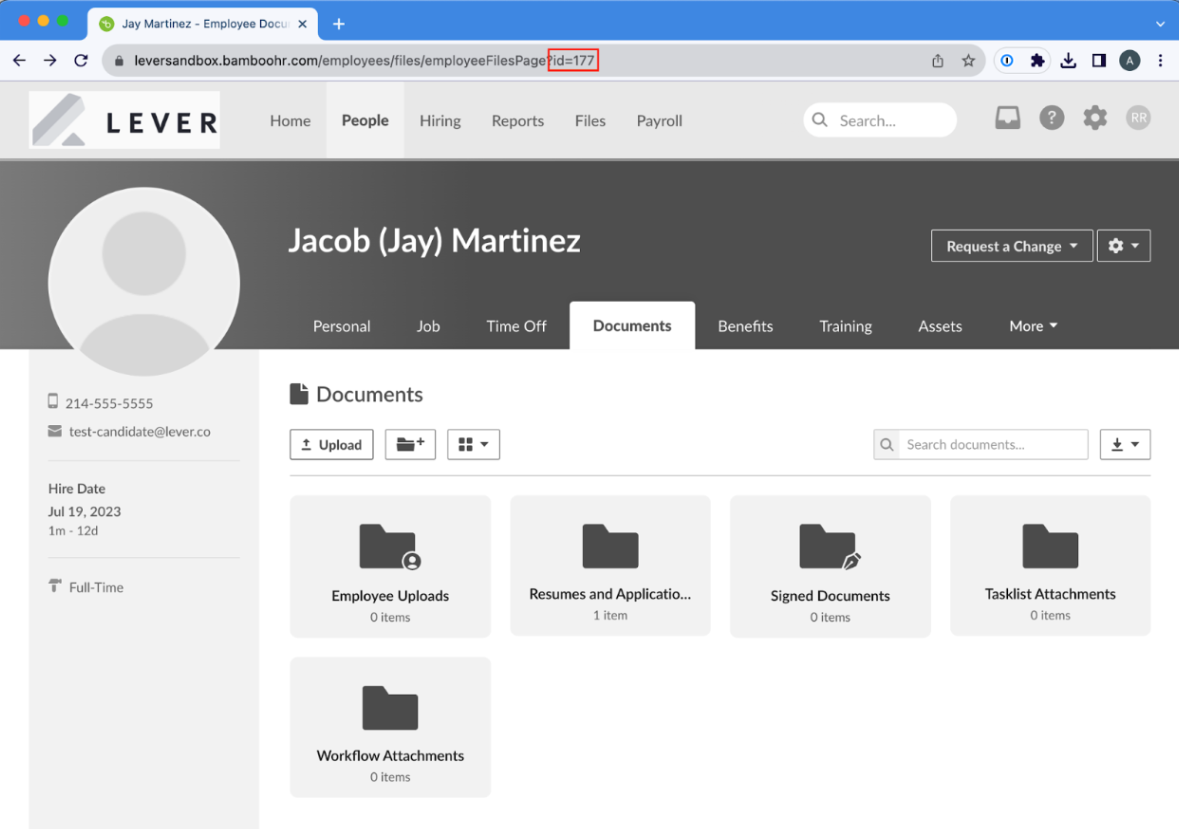
Task: Click the site lock icon in address bar
Action: [119, 61]
